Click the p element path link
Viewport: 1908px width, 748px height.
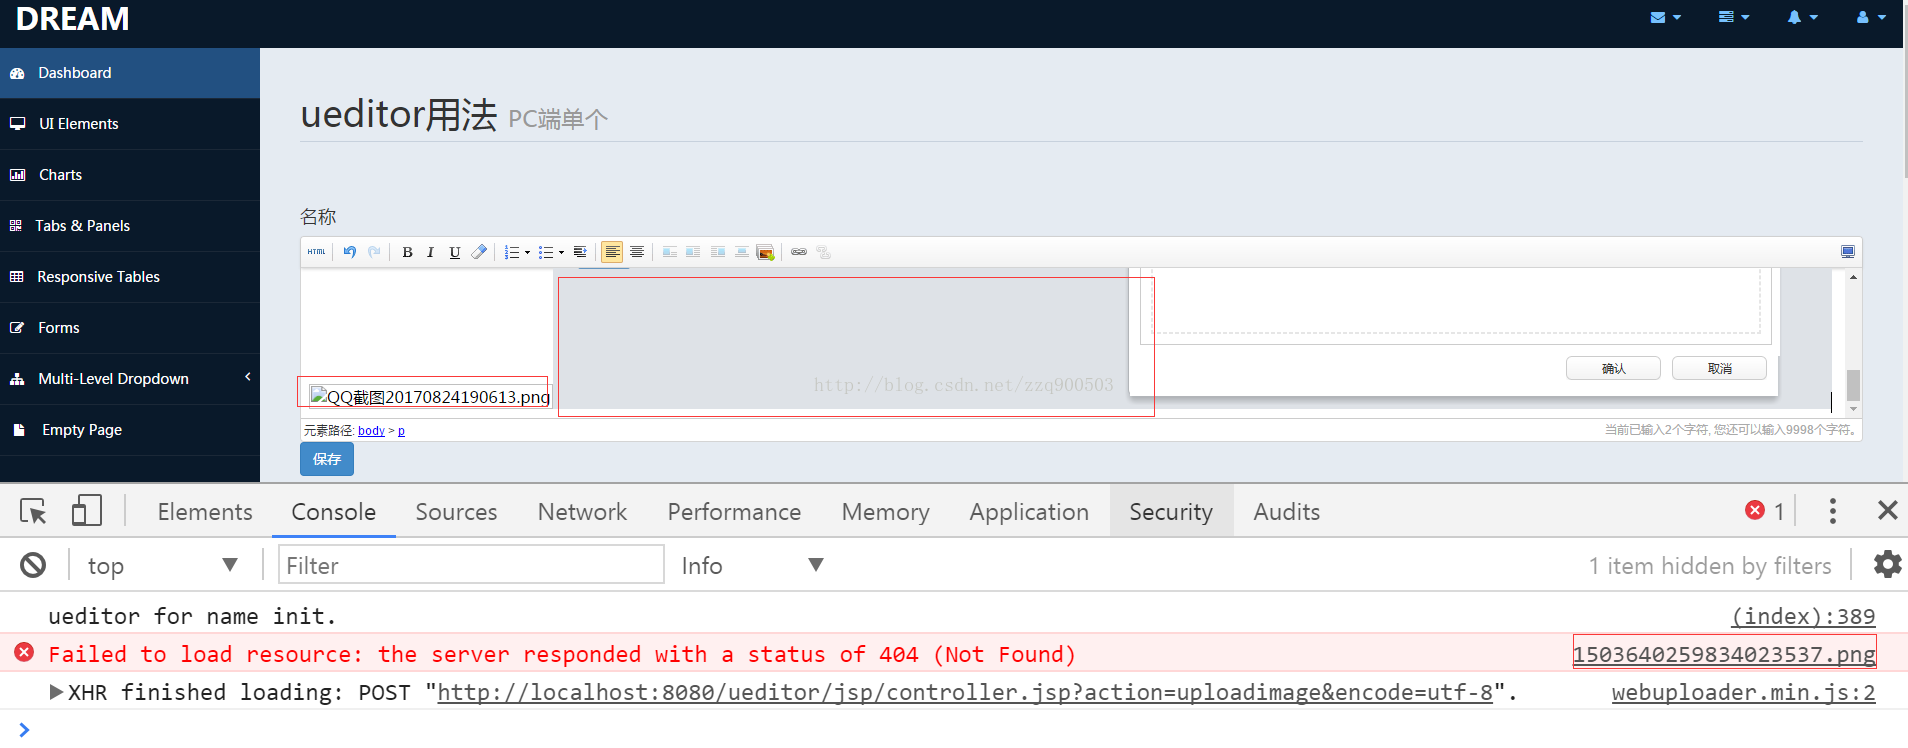coord(401,431)
